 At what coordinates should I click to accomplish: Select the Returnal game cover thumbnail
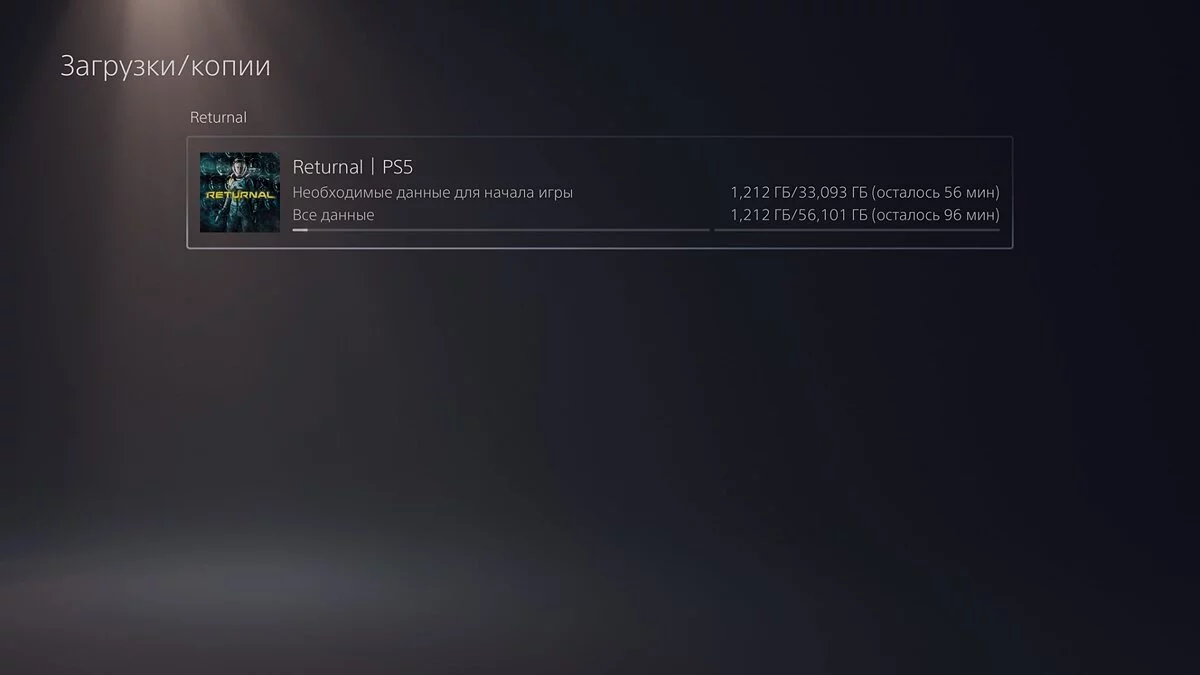click(x=240, y=192)
